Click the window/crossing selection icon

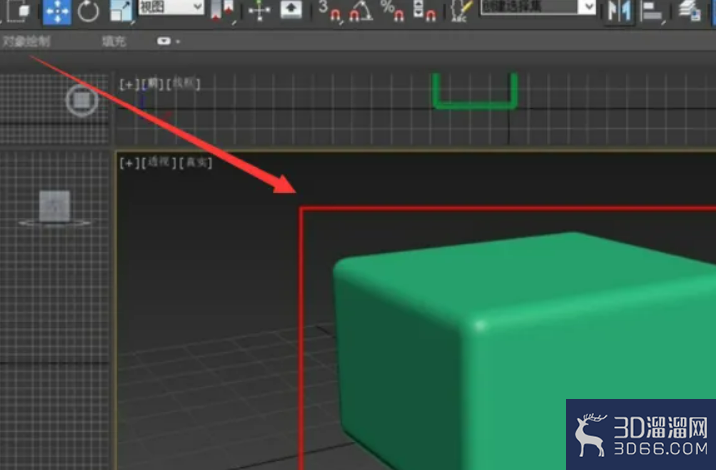pyautogui.click(x=18, y=11)
